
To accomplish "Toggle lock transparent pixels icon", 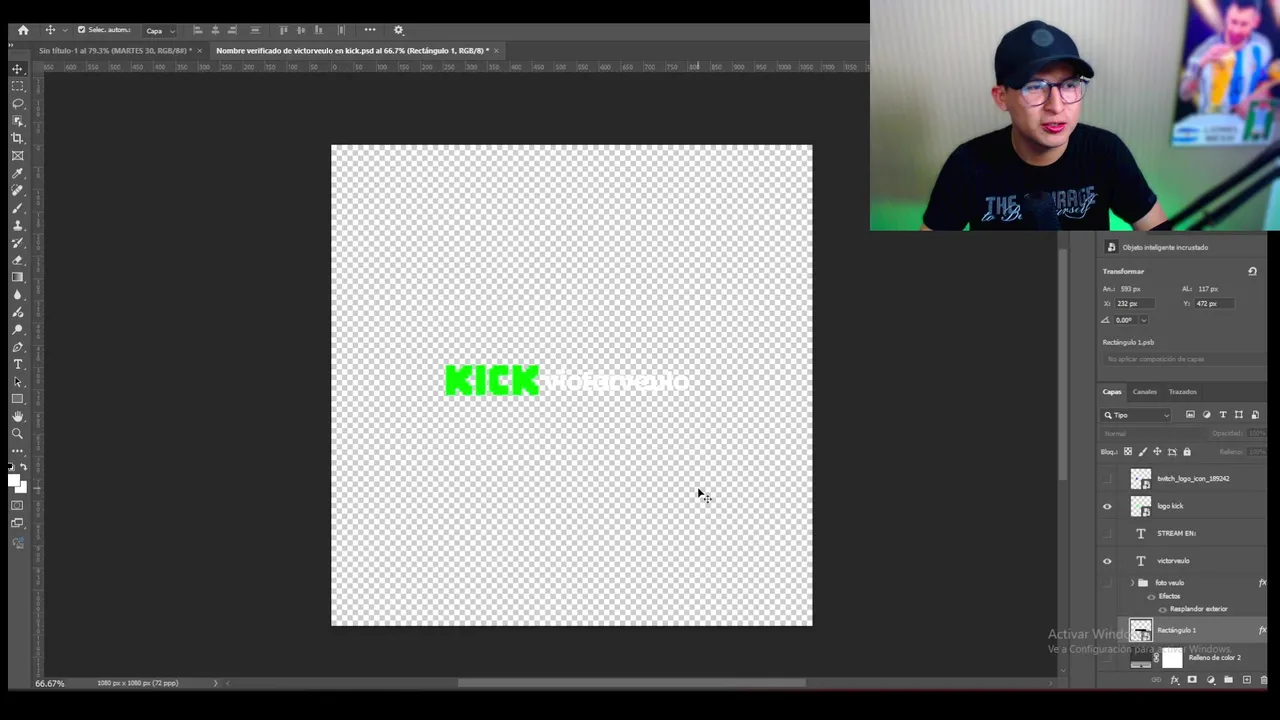I will 1128,452.
